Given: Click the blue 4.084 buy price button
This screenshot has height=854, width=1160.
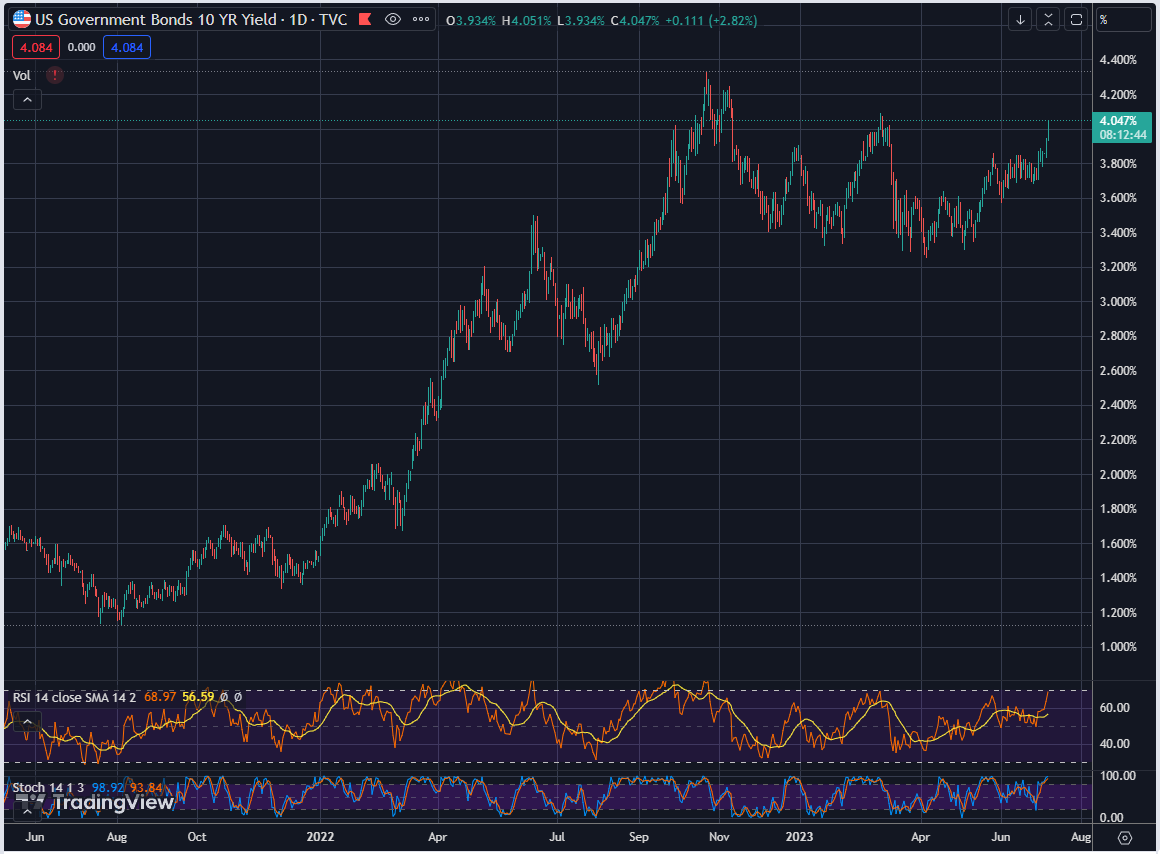Looking at the screenshot, I should [x=127, y=47].
